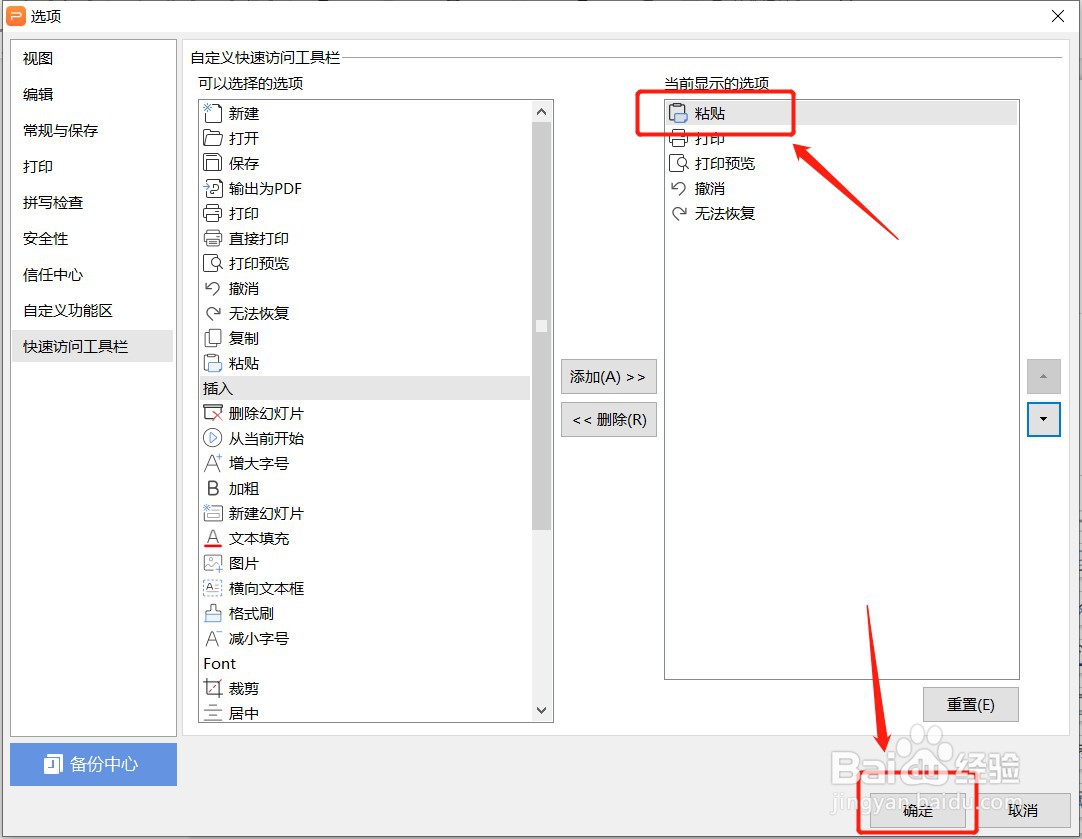Select the 撤消 undo icon in left list
The height and width of the screenshot is (839, 1082).
pyautogui.click(x=213, y=288)
